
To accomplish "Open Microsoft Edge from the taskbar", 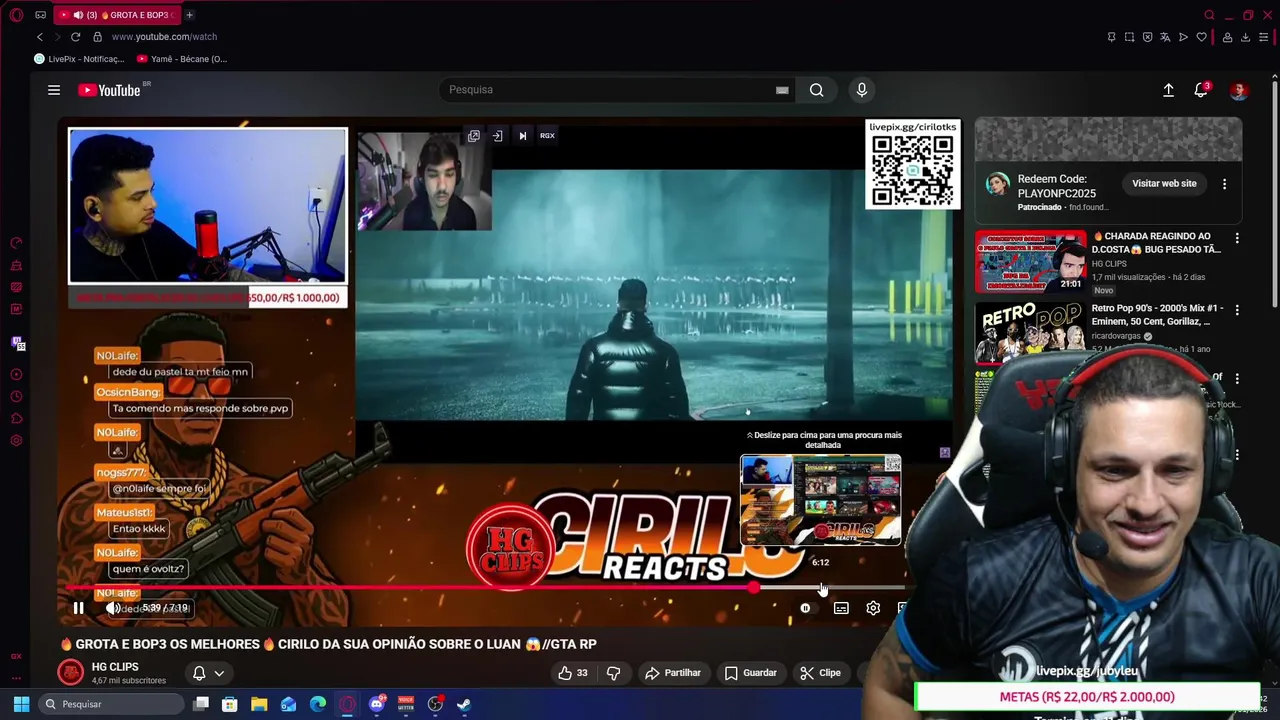I will [318, 704].
